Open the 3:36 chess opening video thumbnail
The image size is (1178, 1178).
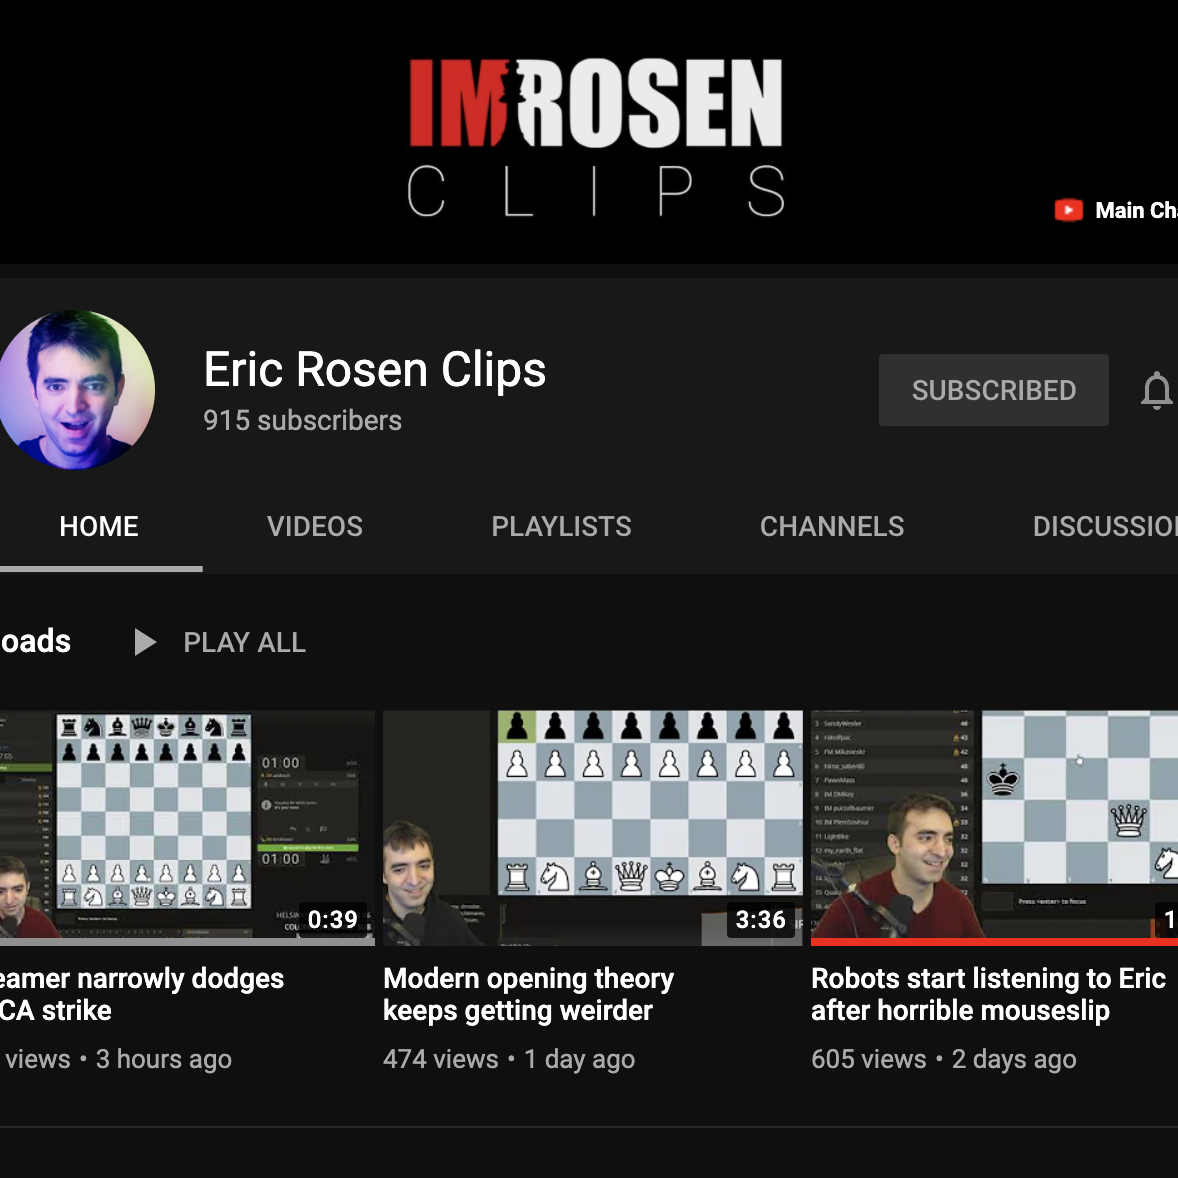click(x=593, y=828)
